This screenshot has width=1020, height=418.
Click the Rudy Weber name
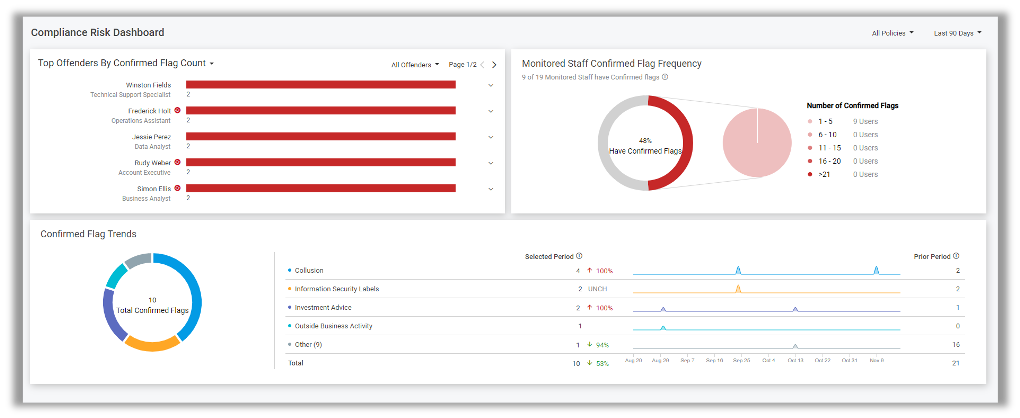[x=153, y=163]
